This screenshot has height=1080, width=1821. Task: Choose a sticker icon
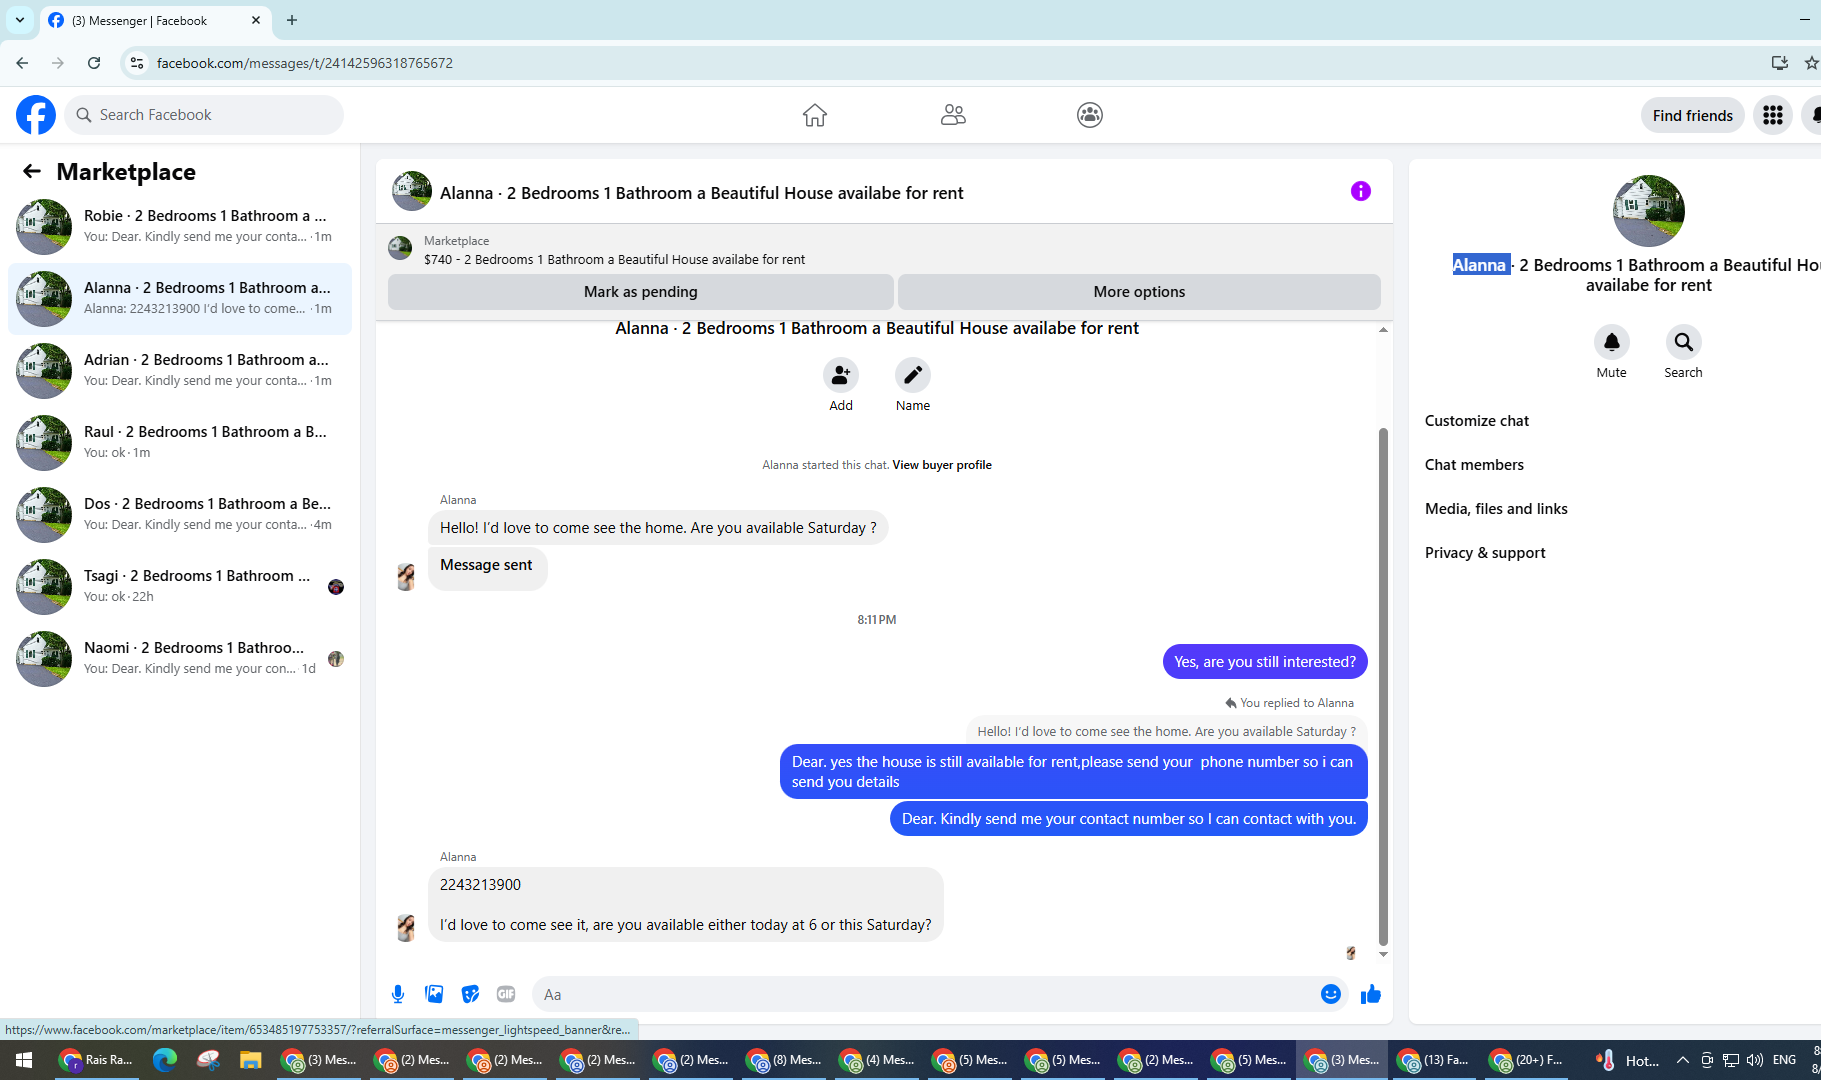[x=470, y=994]
